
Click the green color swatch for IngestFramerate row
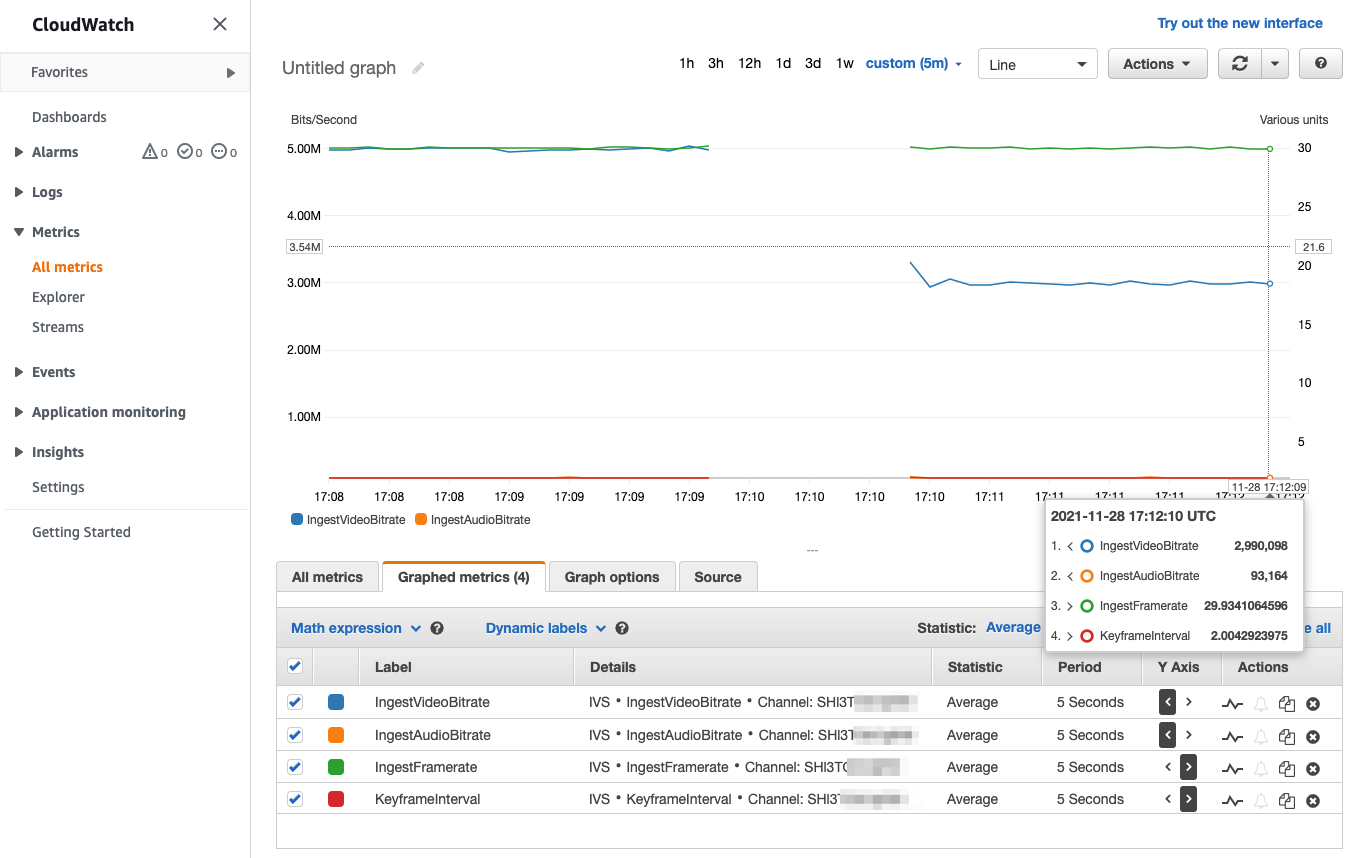coord(336,767)
